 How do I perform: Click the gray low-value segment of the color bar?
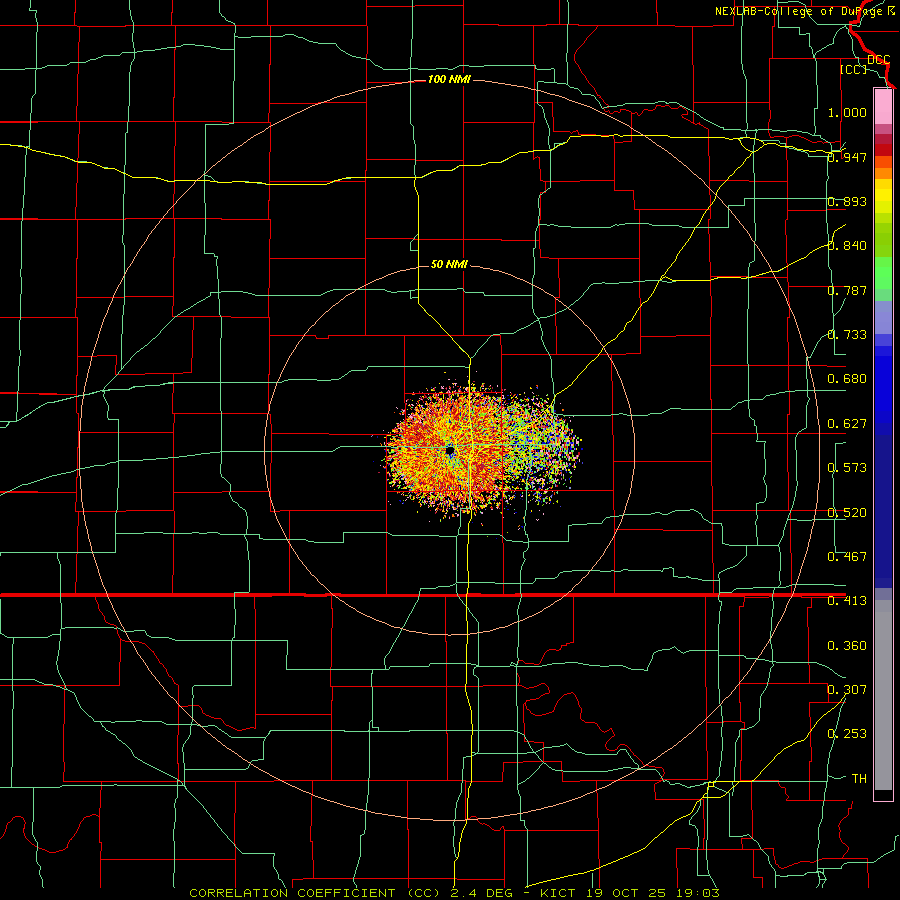point(883,695)
